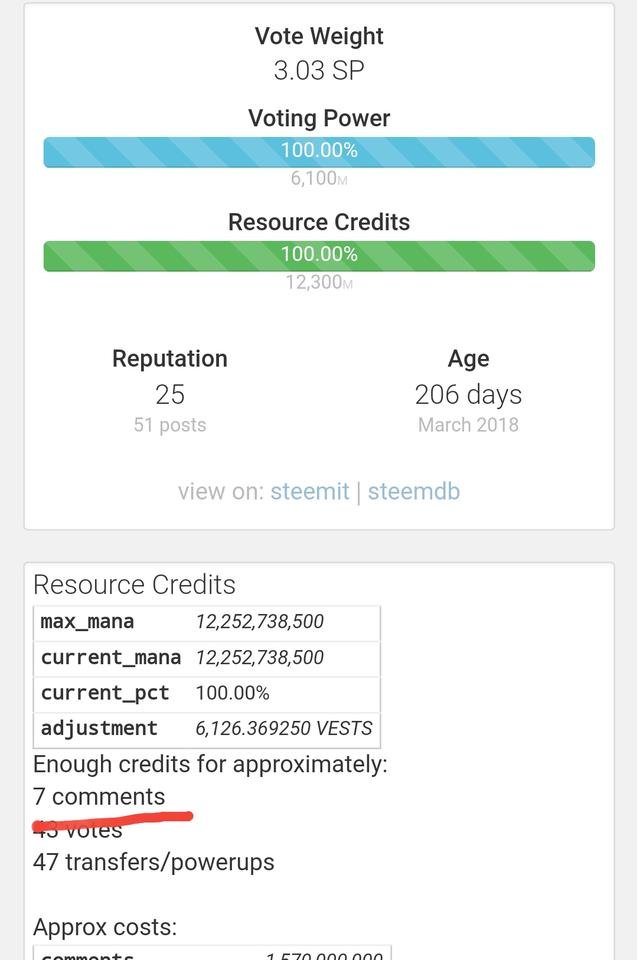Open the steemdb profile link
This screenshot has height=960, width=637.
[x=414, y=491]
